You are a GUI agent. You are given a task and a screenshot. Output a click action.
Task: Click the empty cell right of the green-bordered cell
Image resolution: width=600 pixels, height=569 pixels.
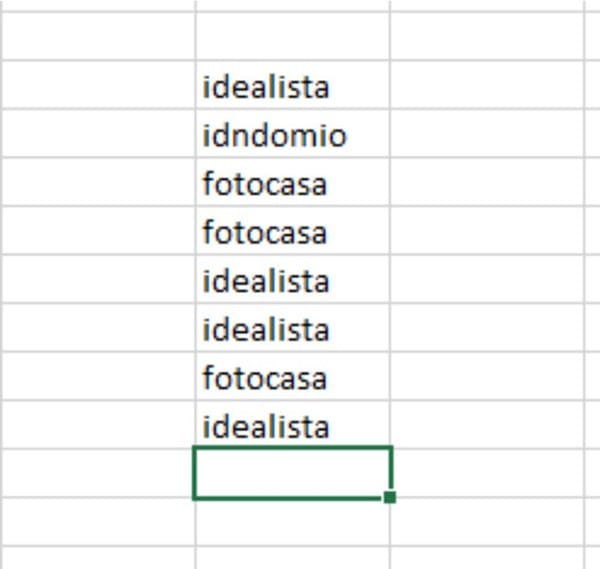click(487, 472)
